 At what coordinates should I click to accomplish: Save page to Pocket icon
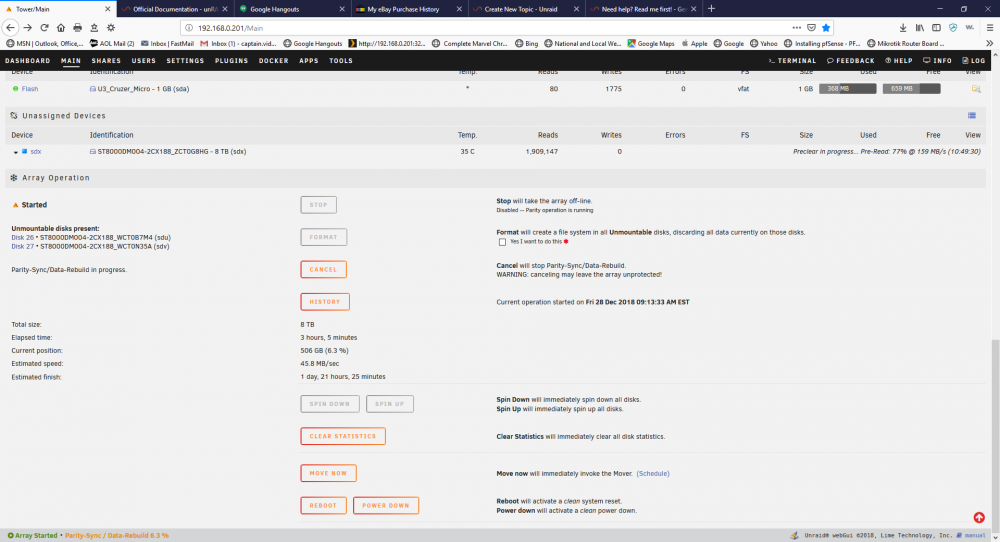click(x=811, y=27)
